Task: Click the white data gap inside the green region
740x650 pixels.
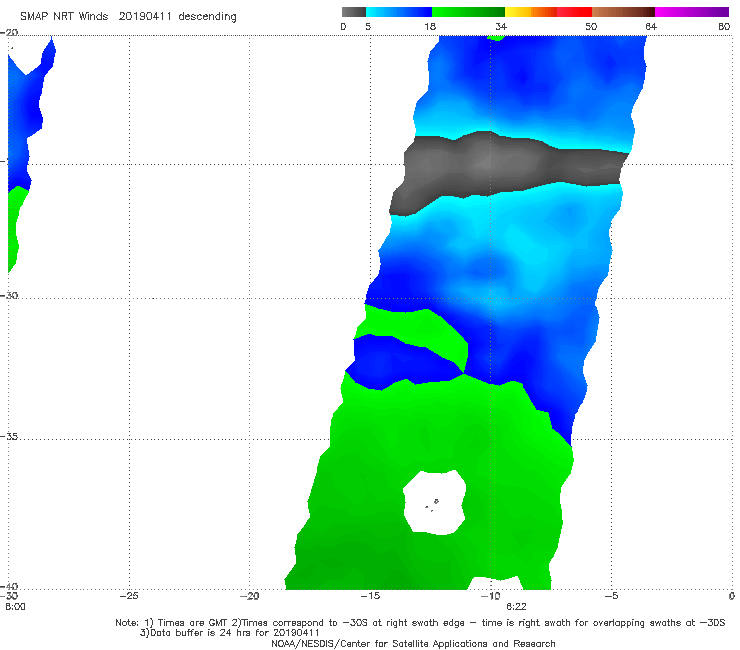Action: pyautogui.click(x=435, y=503)
